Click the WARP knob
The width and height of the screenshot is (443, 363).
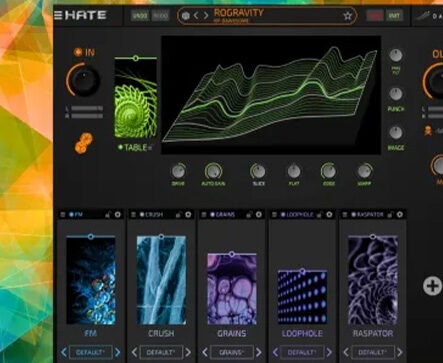pos(364,171)
